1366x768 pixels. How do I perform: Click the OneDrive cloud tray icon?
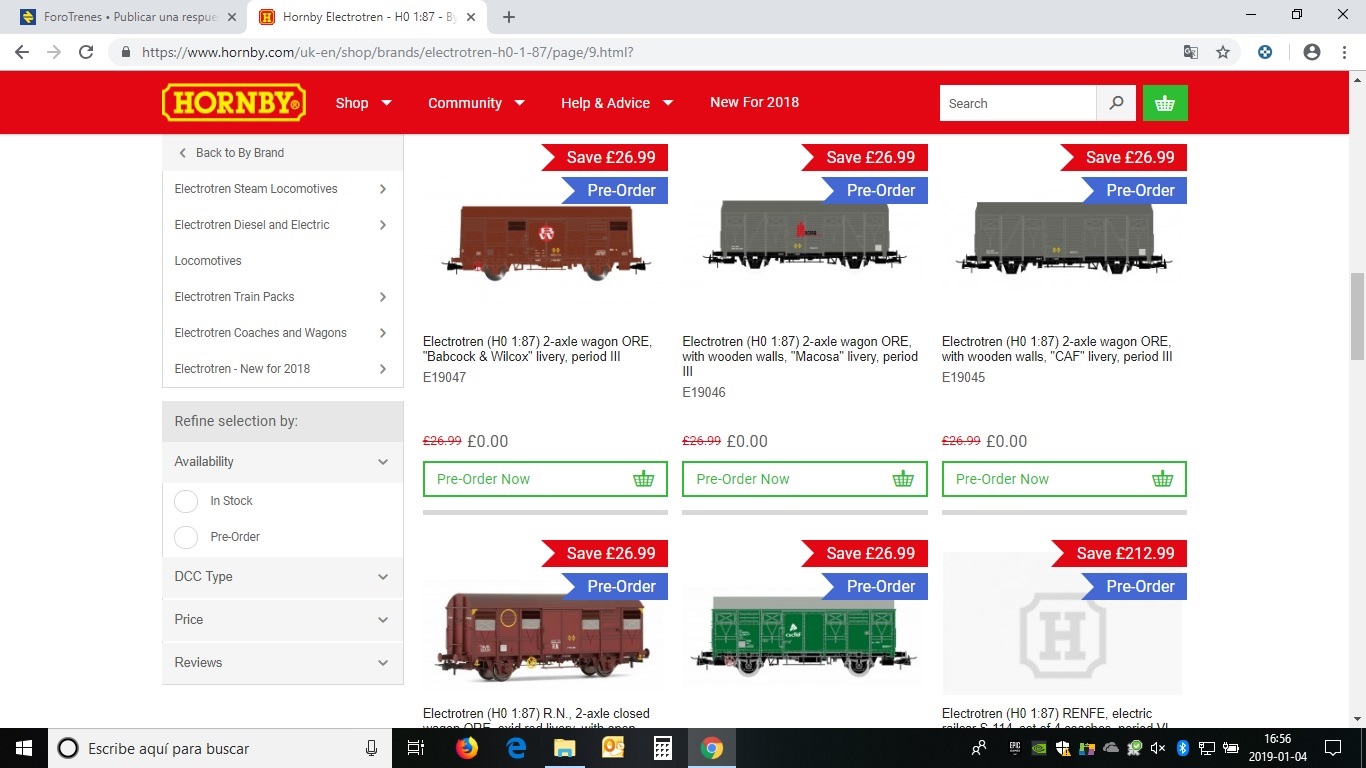pos(1110,748)
